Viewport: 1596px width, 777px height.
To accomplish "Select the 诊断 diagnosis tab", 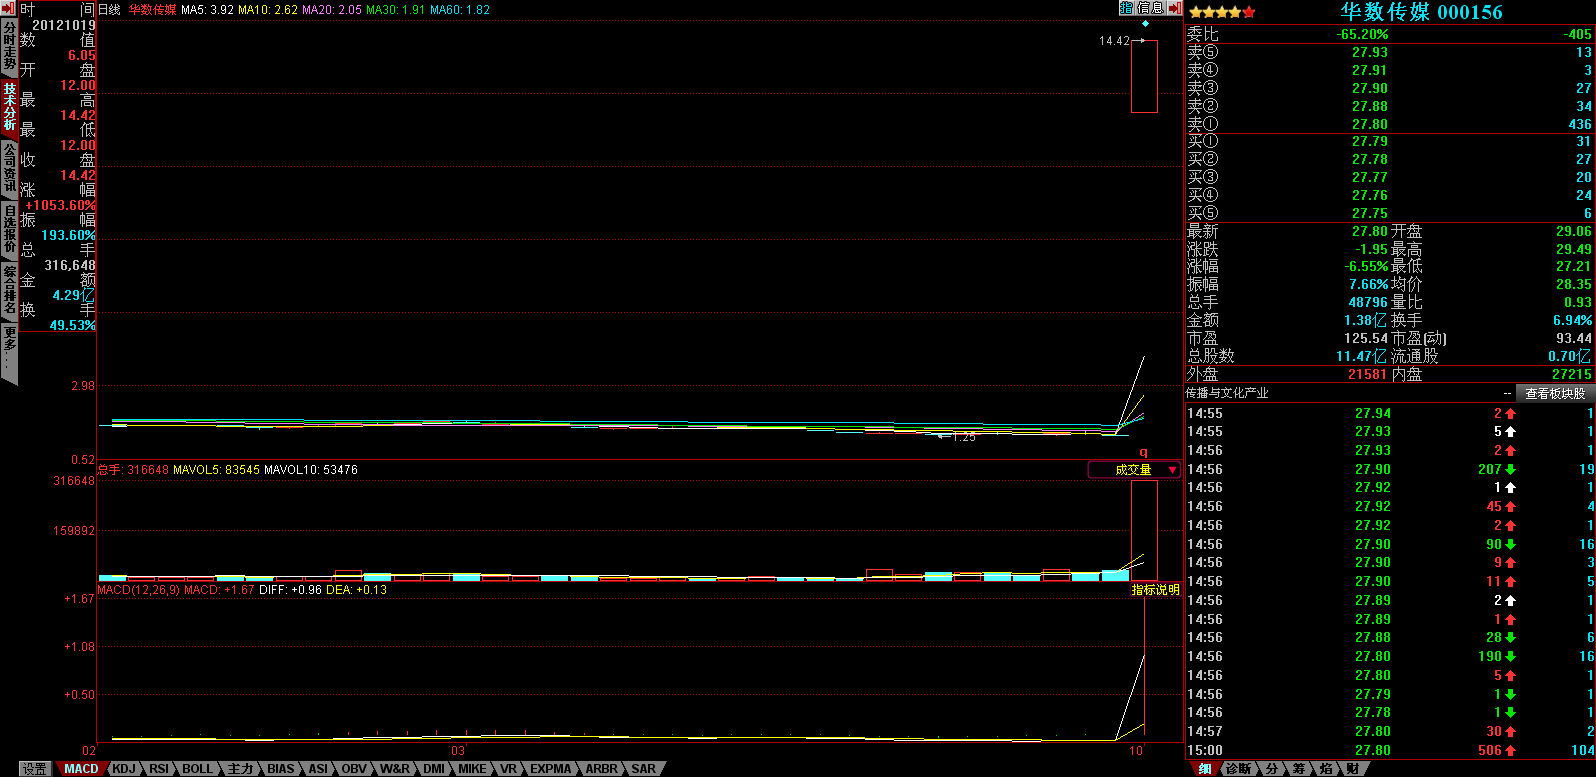I will point(1238,769).
